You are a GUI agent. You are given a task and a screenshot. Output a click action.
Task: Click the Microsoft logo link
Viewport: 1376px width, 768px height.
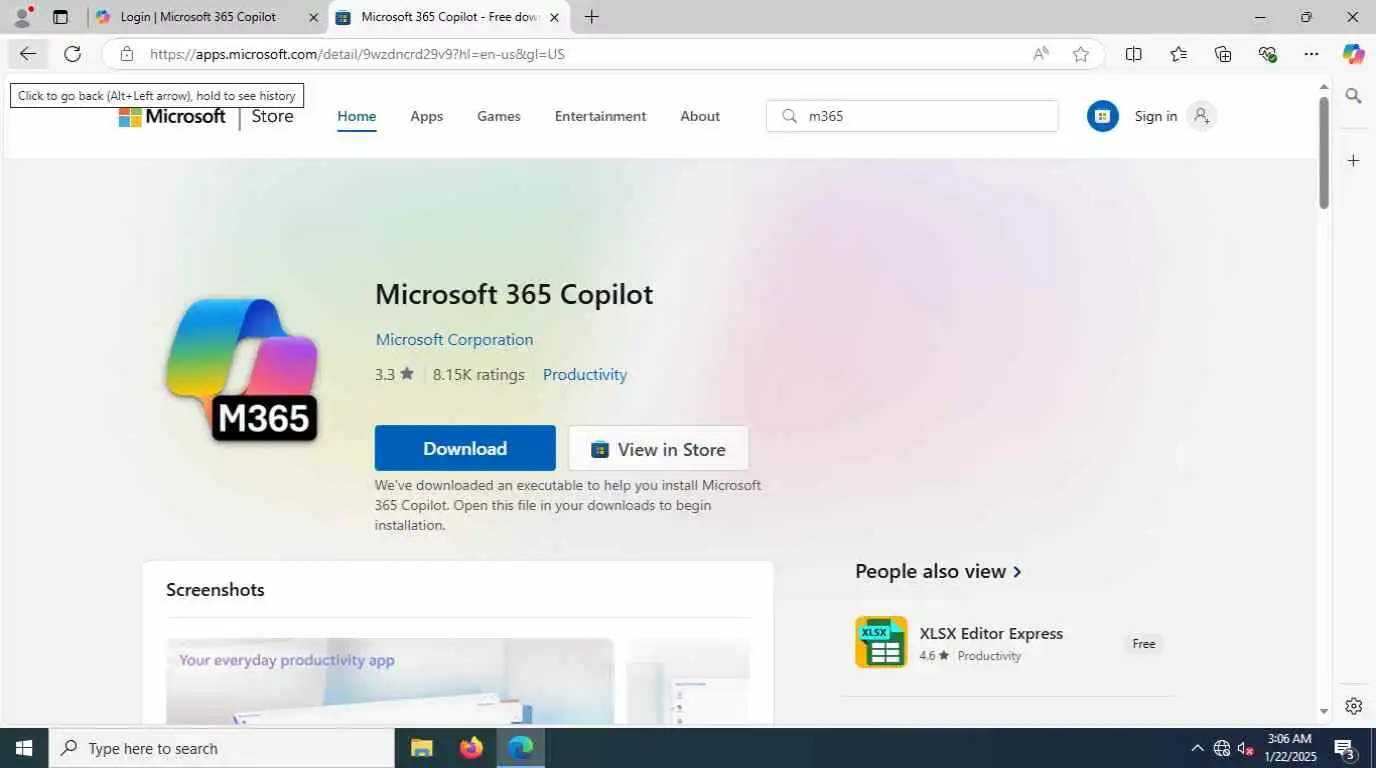pyautogui.click(x=172, y=116)
